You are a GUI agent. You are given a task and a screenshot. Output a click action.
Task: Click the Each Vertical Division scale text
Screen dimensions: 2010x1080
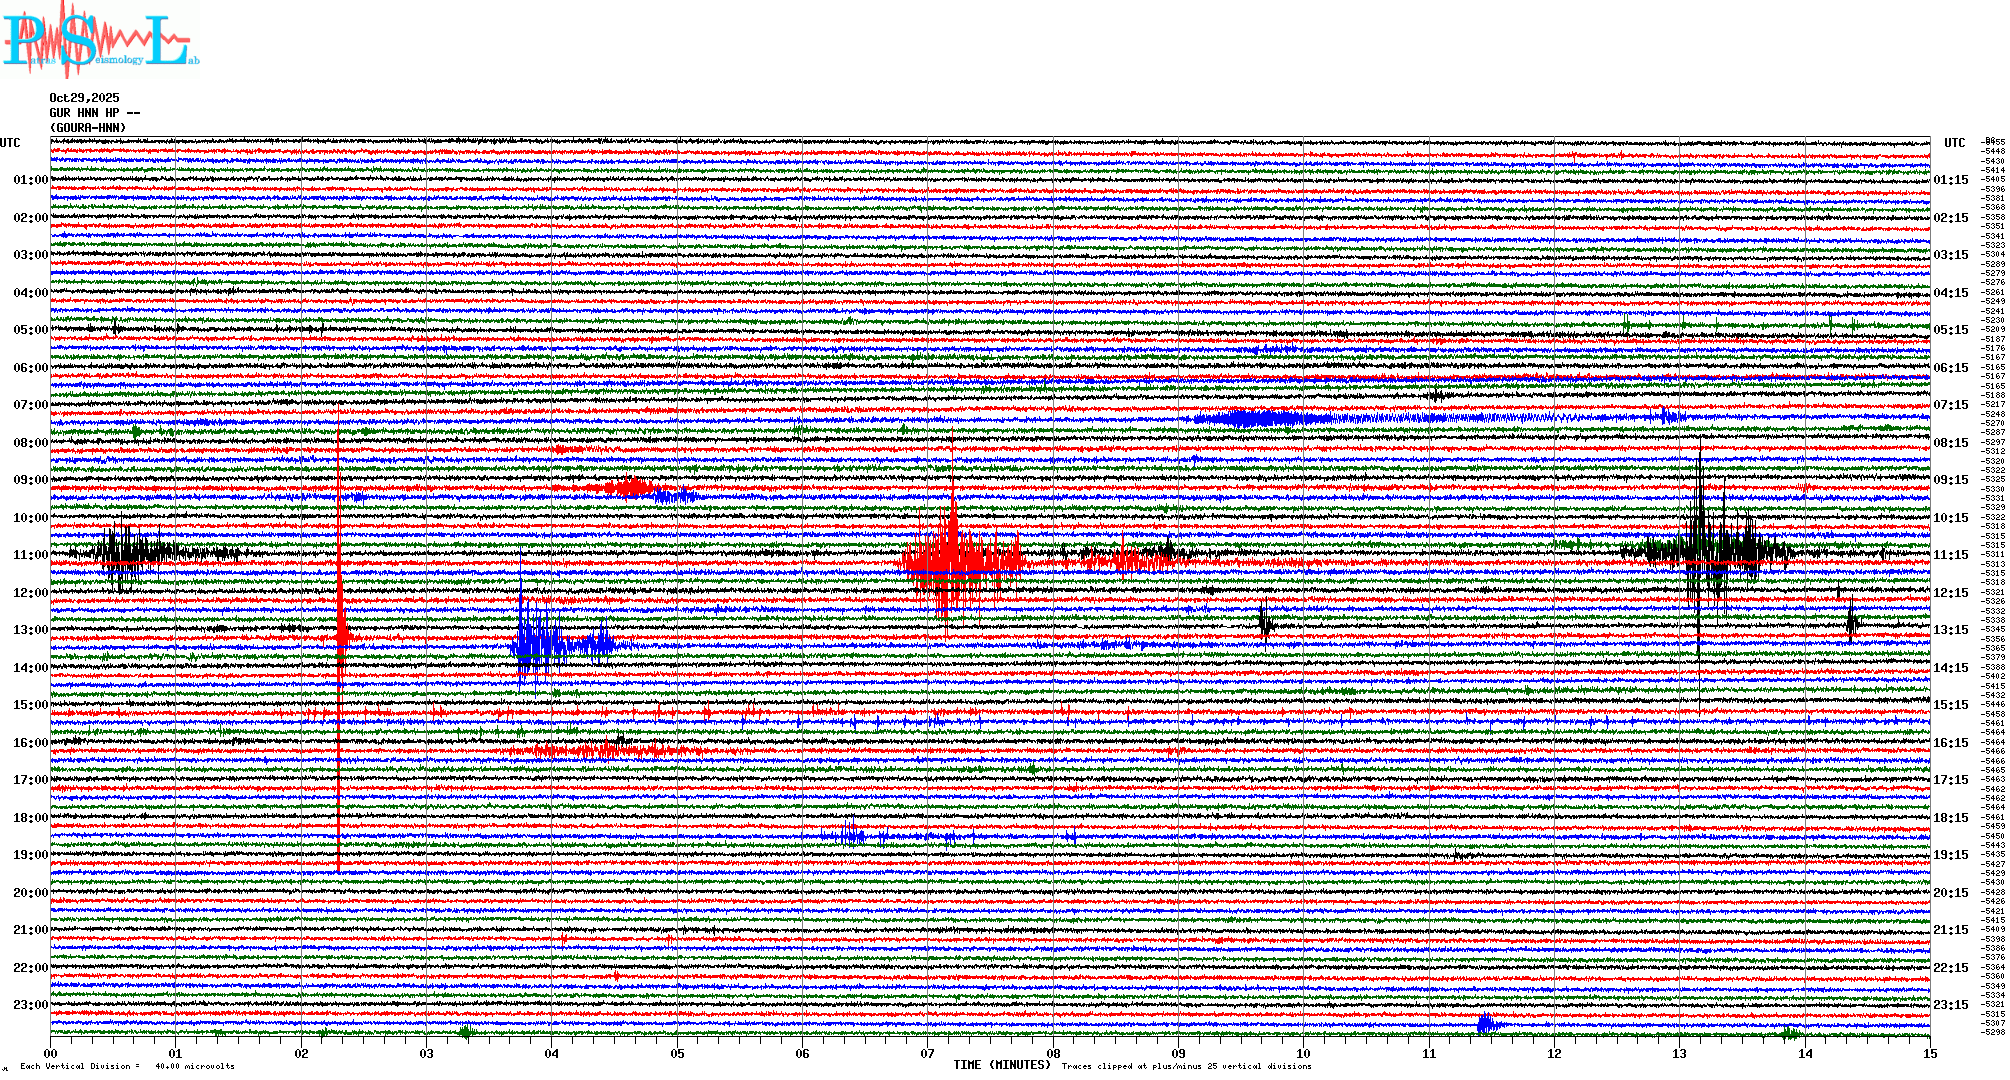tap(128, 1066)
